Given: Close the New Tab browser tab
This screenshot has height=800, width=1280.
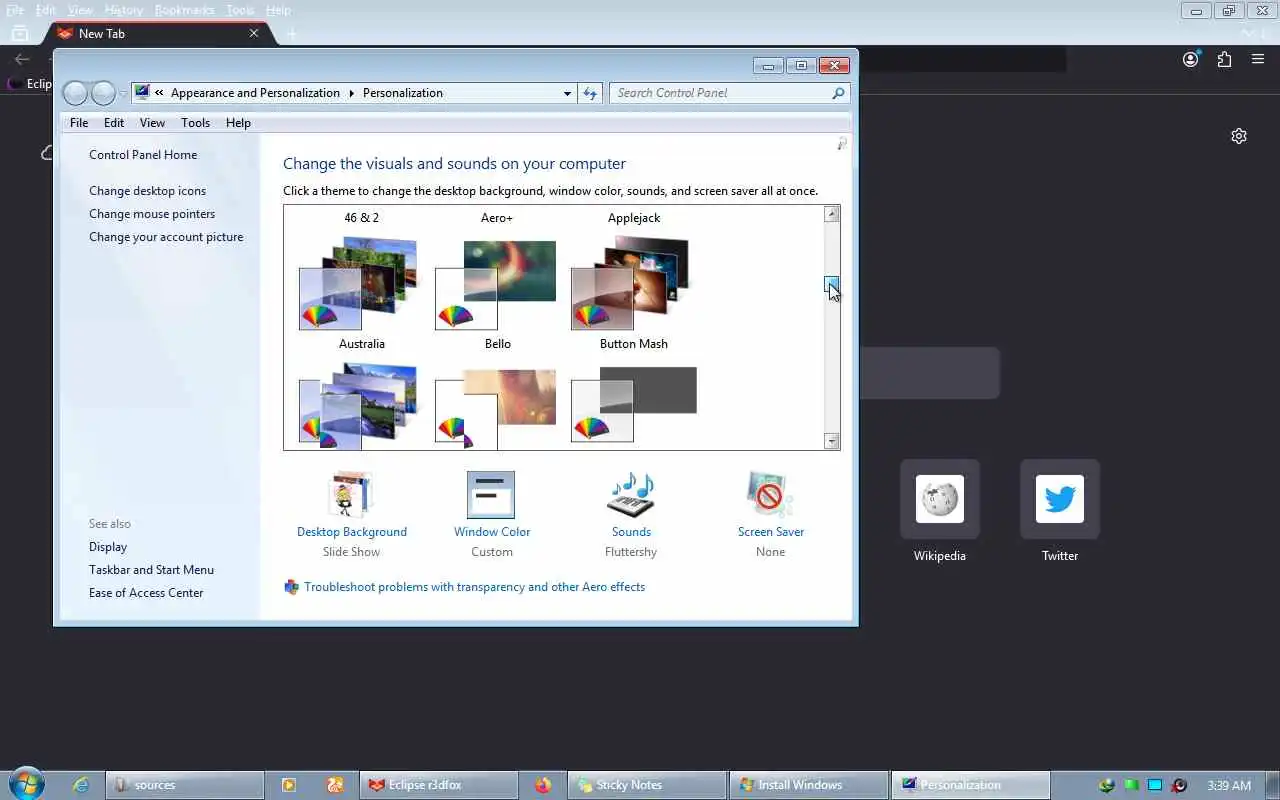Looking at the screenshot, I should [254, 33].
